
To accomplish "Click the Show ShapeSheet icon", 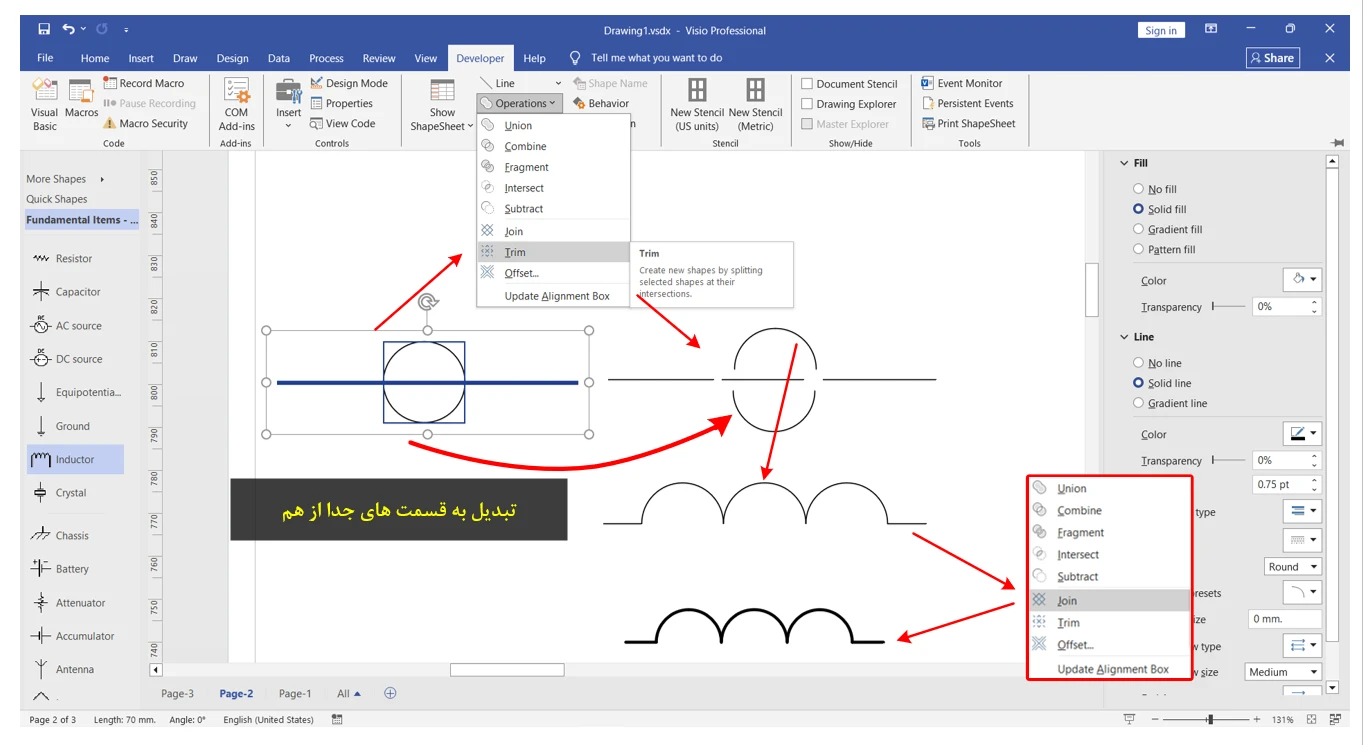I will pos(441,104).
